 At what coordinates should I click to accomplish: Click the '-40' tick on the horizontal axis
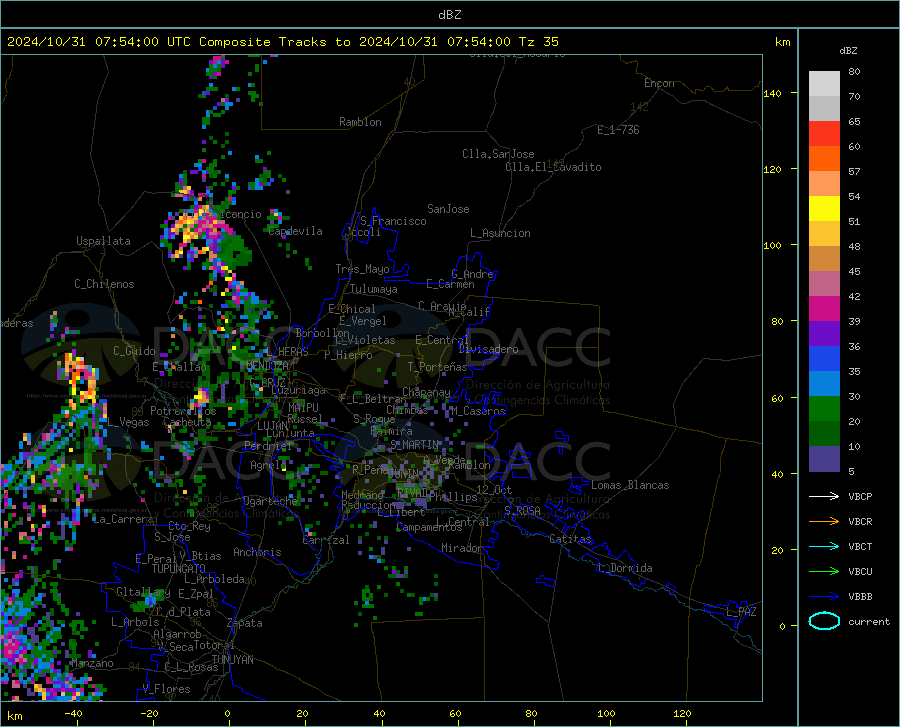(73, 714)
